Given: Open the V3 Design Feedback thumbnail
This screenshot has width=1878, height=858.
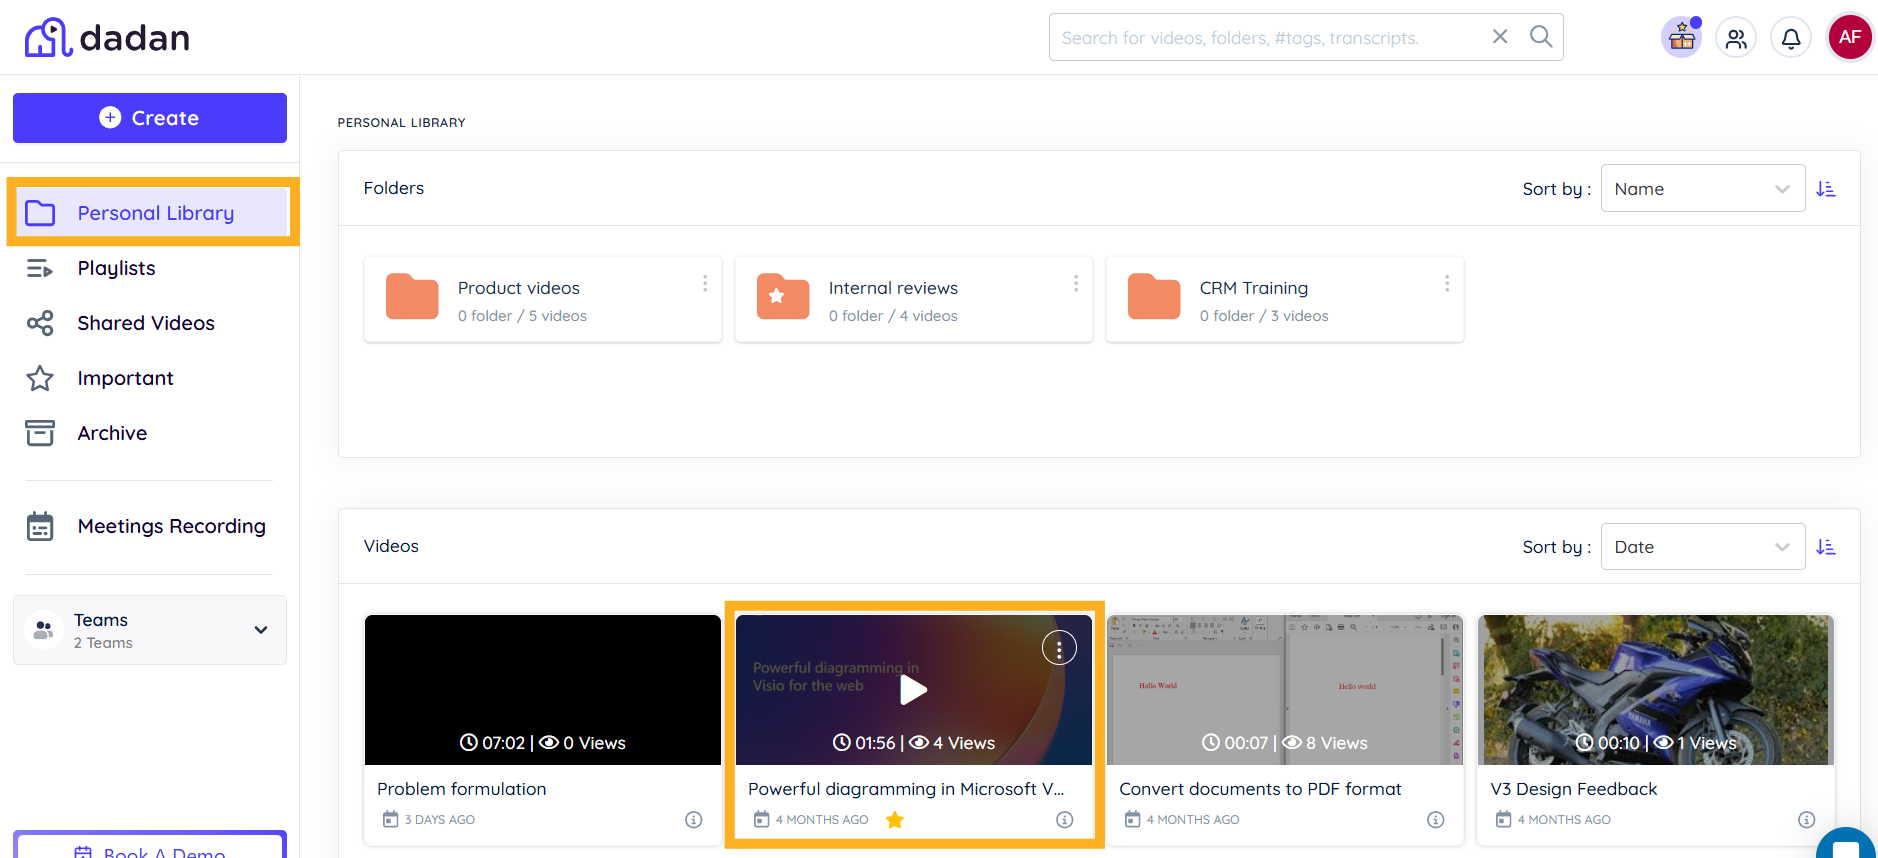Looking at the screenshot, I should pos(1656,690).
